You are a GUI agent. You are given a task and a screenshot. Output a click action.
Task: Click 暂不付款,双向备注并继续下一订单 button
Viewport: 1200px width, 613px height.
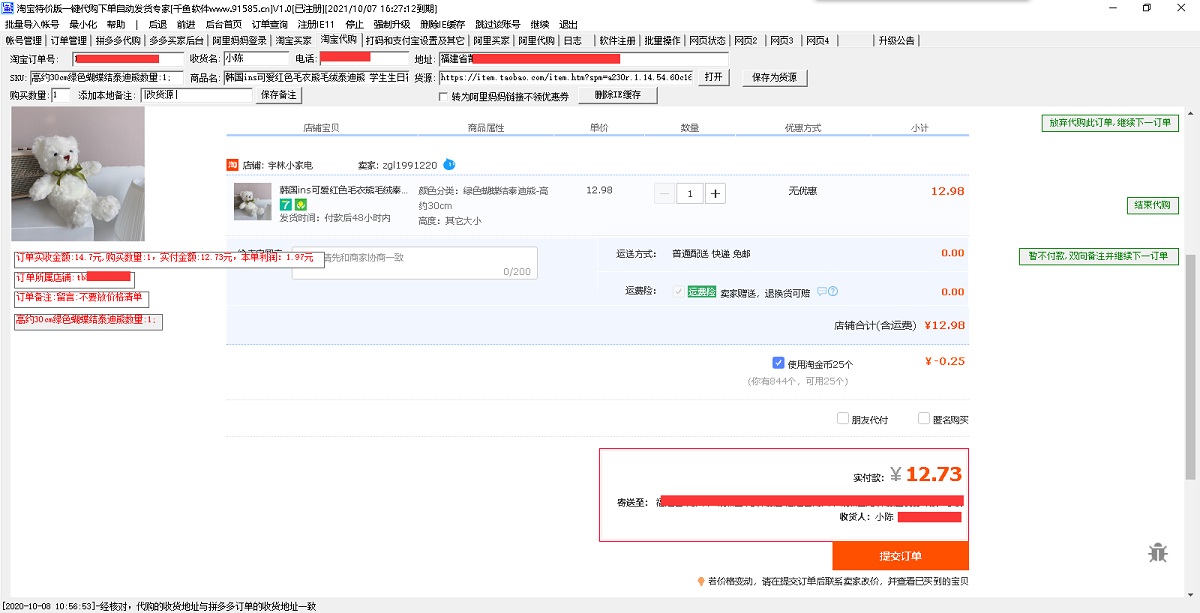coord(1099,256)
